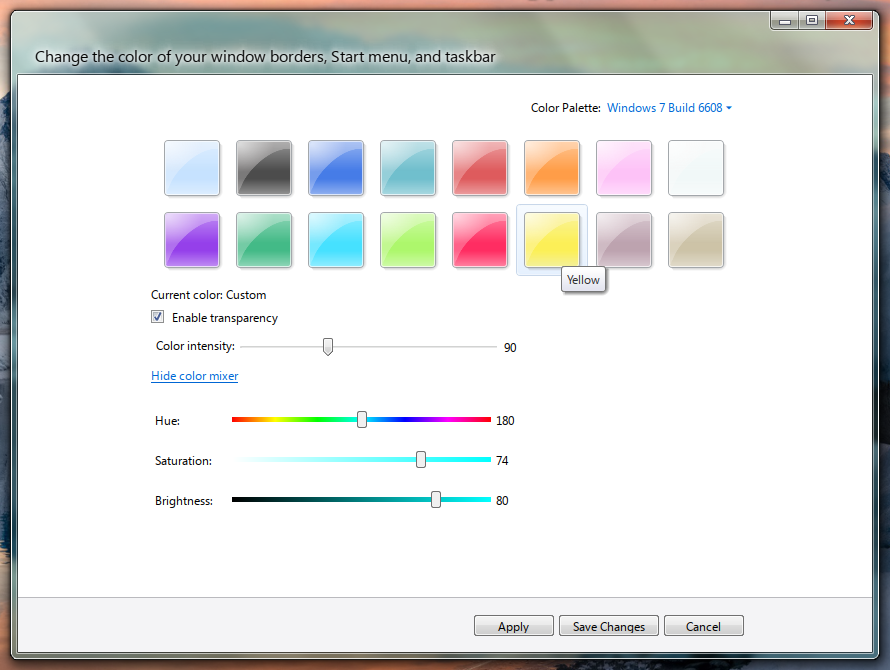The width and height of the screenshot is (890, 670).
Task: Select the frost white color swatch
Action: [x=696, y=168]
